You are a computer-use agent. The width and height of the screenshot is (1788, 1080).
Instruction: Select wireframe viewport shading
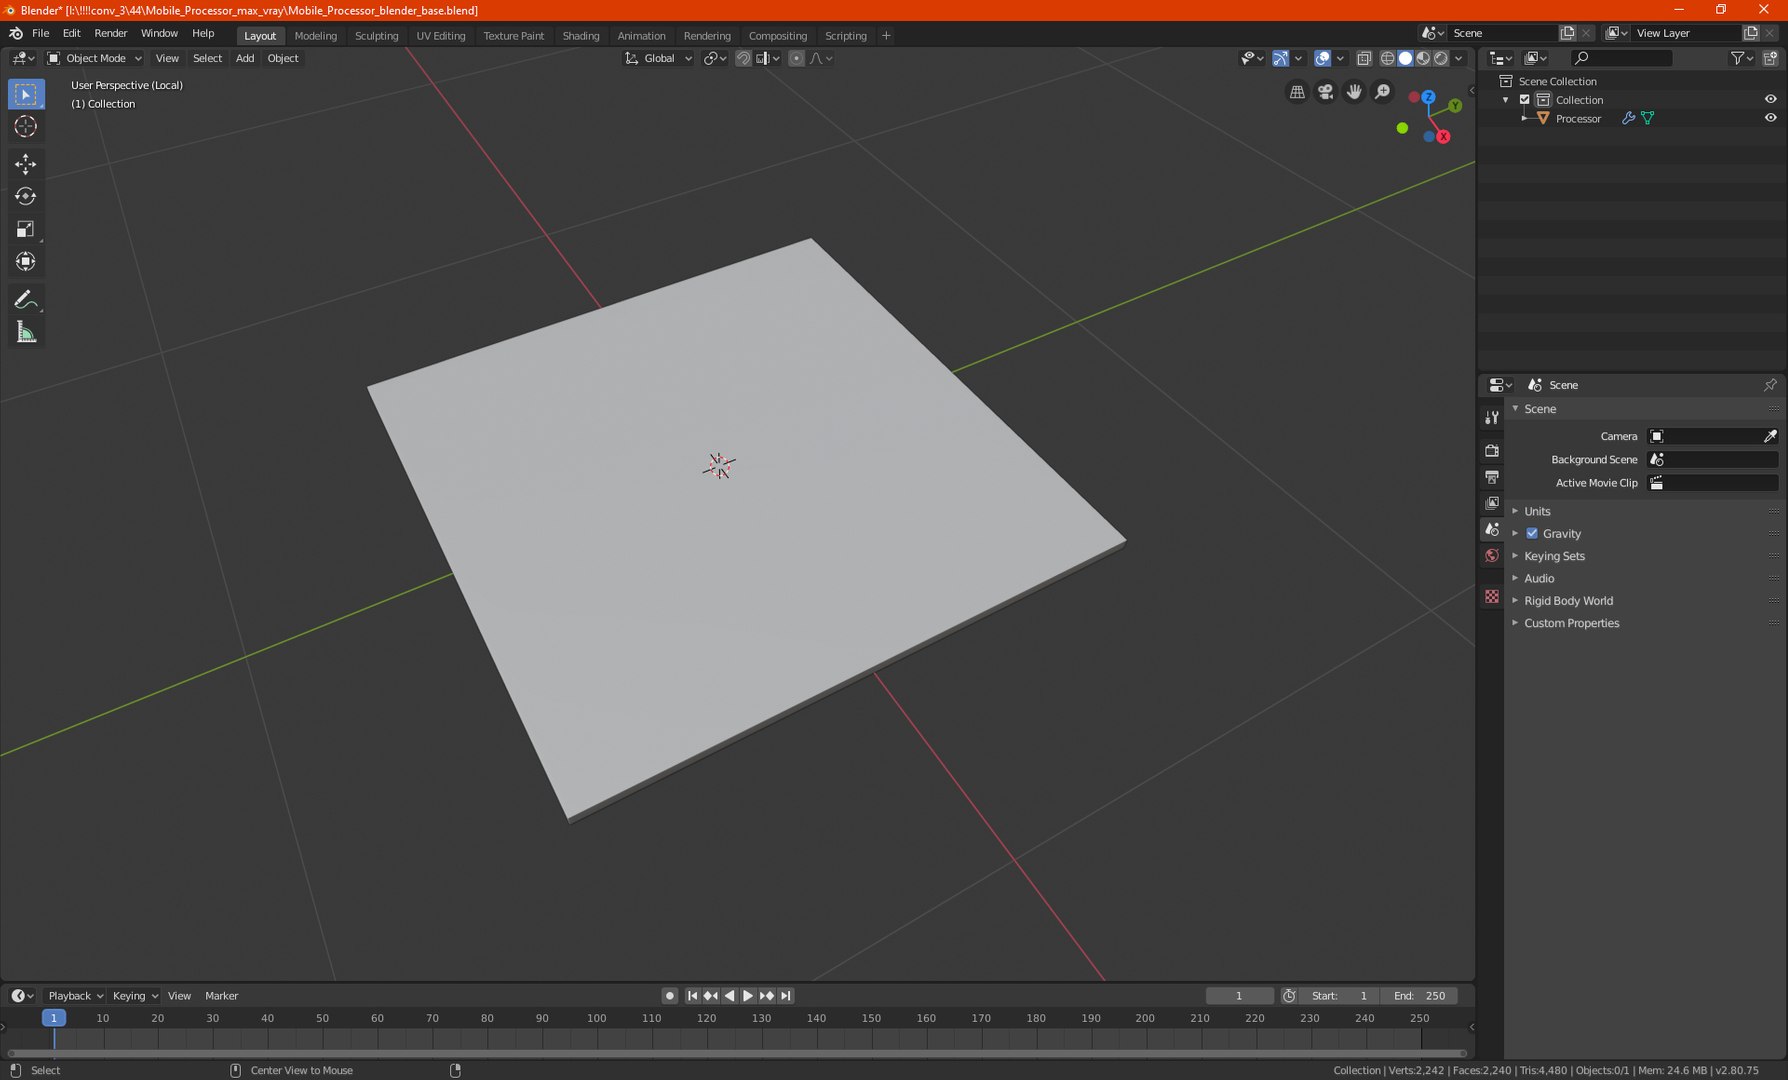tap(1387, 58)
